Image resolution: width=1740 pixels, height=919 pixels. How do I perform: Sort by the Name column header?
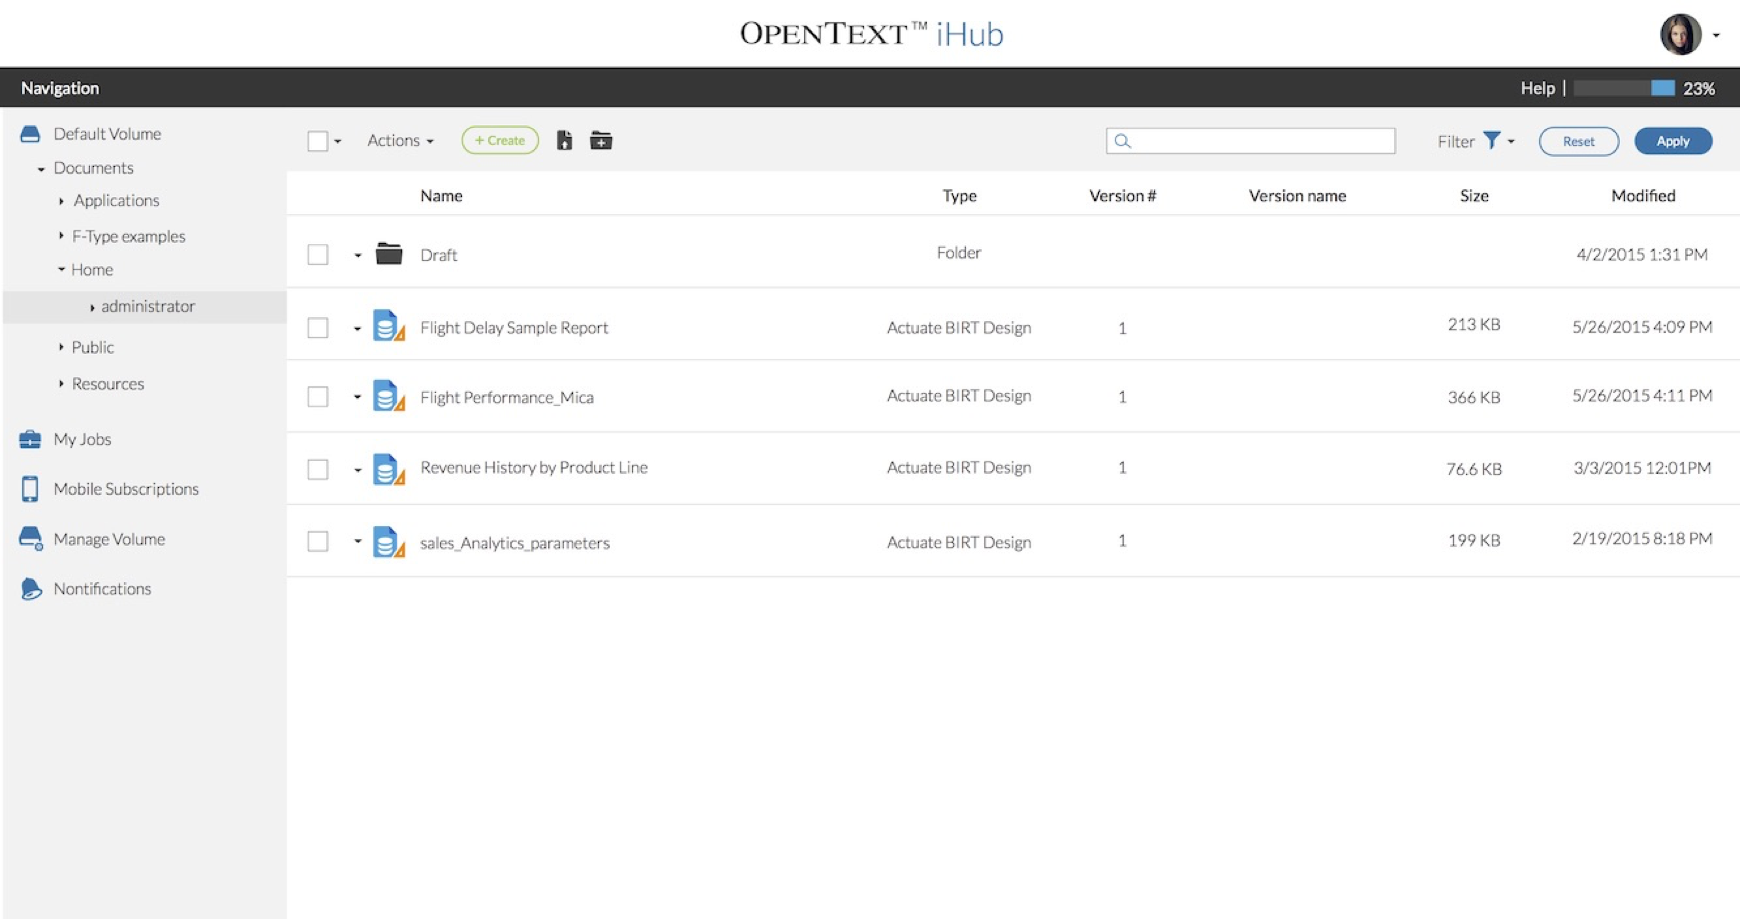pos(441,196)
